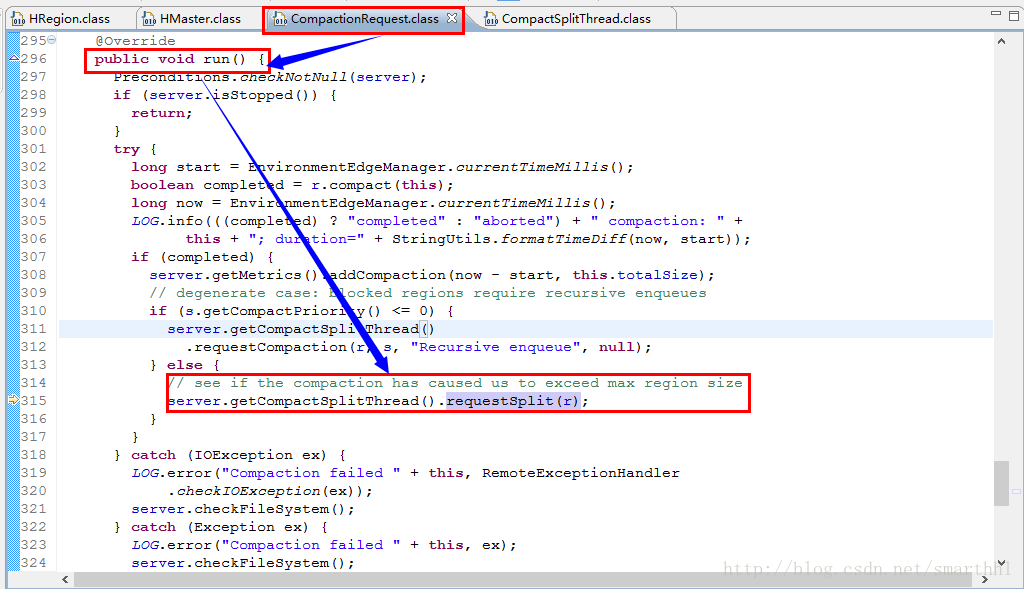This screenshot has height=589, width=1024.
Task: Click the 'exceed max region size' comment
Action: [x=455, y=383]
